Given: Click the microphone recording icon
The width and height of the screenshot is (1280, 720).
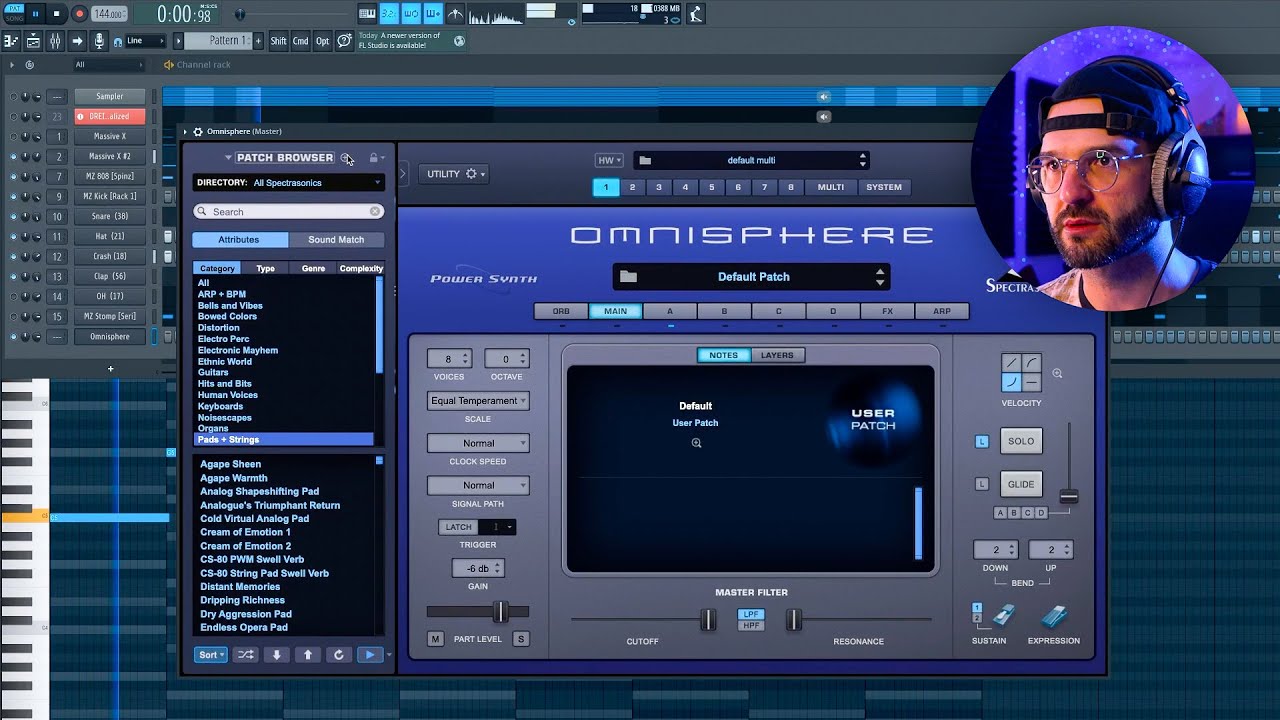Looking at the screenshot, I should tap(99, 41).
